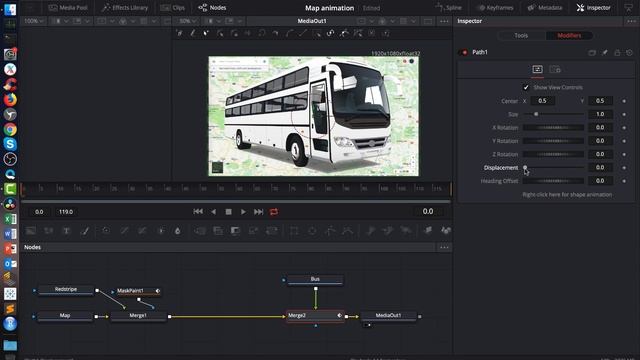Open the Path1 Settings sub-tab icon
640x360 pixels.
[x=555, y=69]
